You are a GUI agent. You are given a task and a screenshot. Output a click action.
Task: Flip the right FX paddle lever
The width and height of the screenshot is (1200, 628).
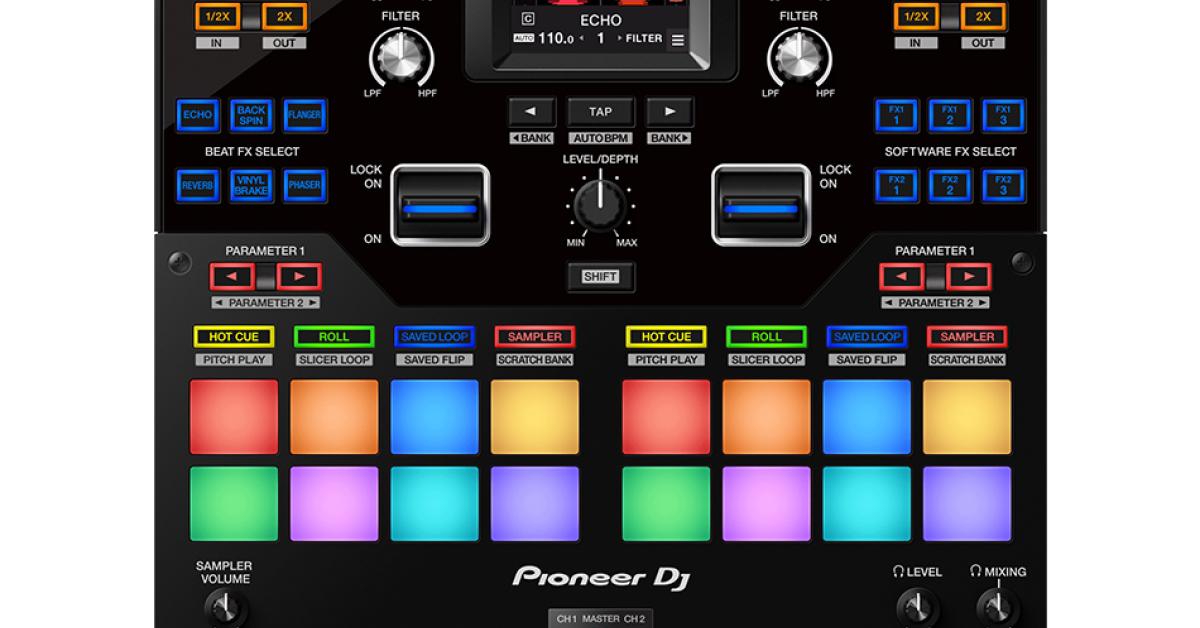coord(762,207)
